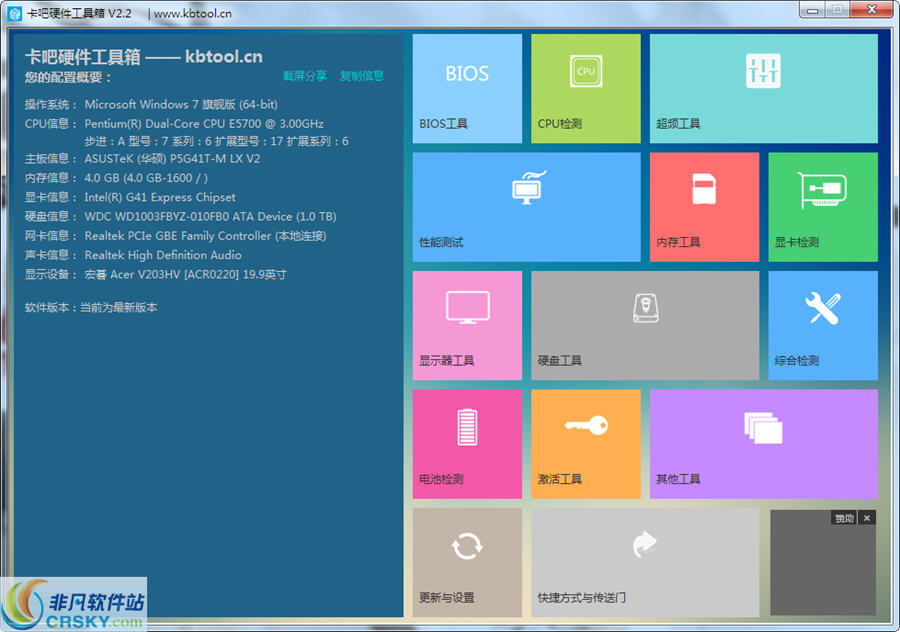Open the BIOS工具 (BIOS tools) tile

467,88
